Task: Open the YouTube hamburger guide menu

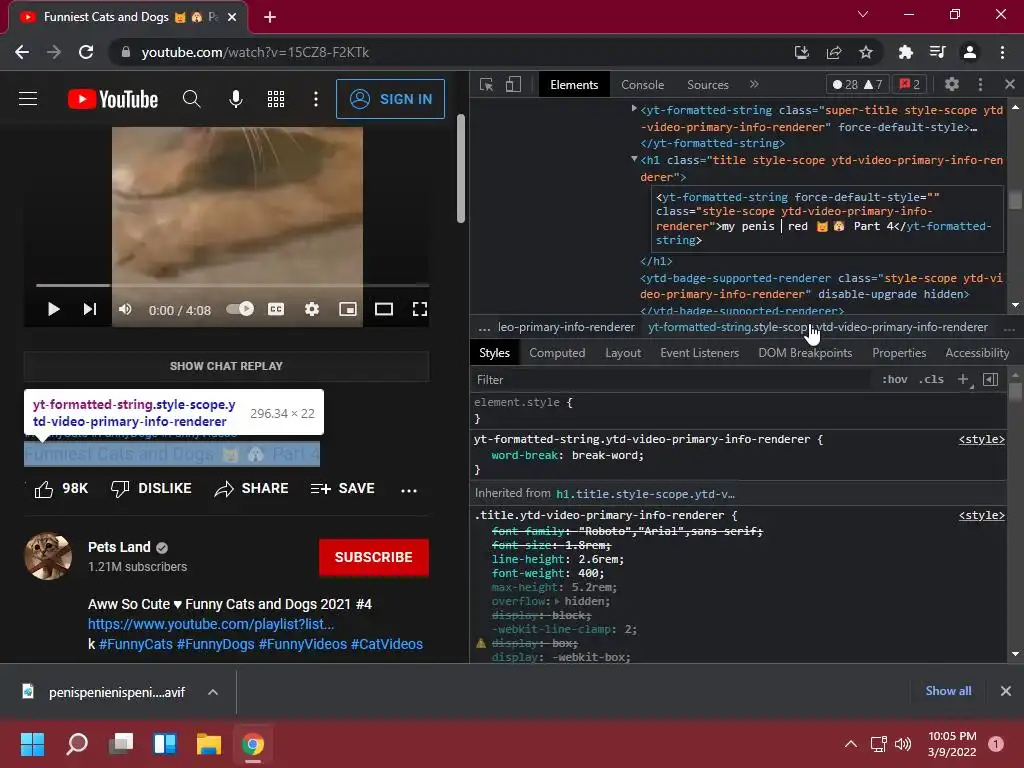Action: 28,99
